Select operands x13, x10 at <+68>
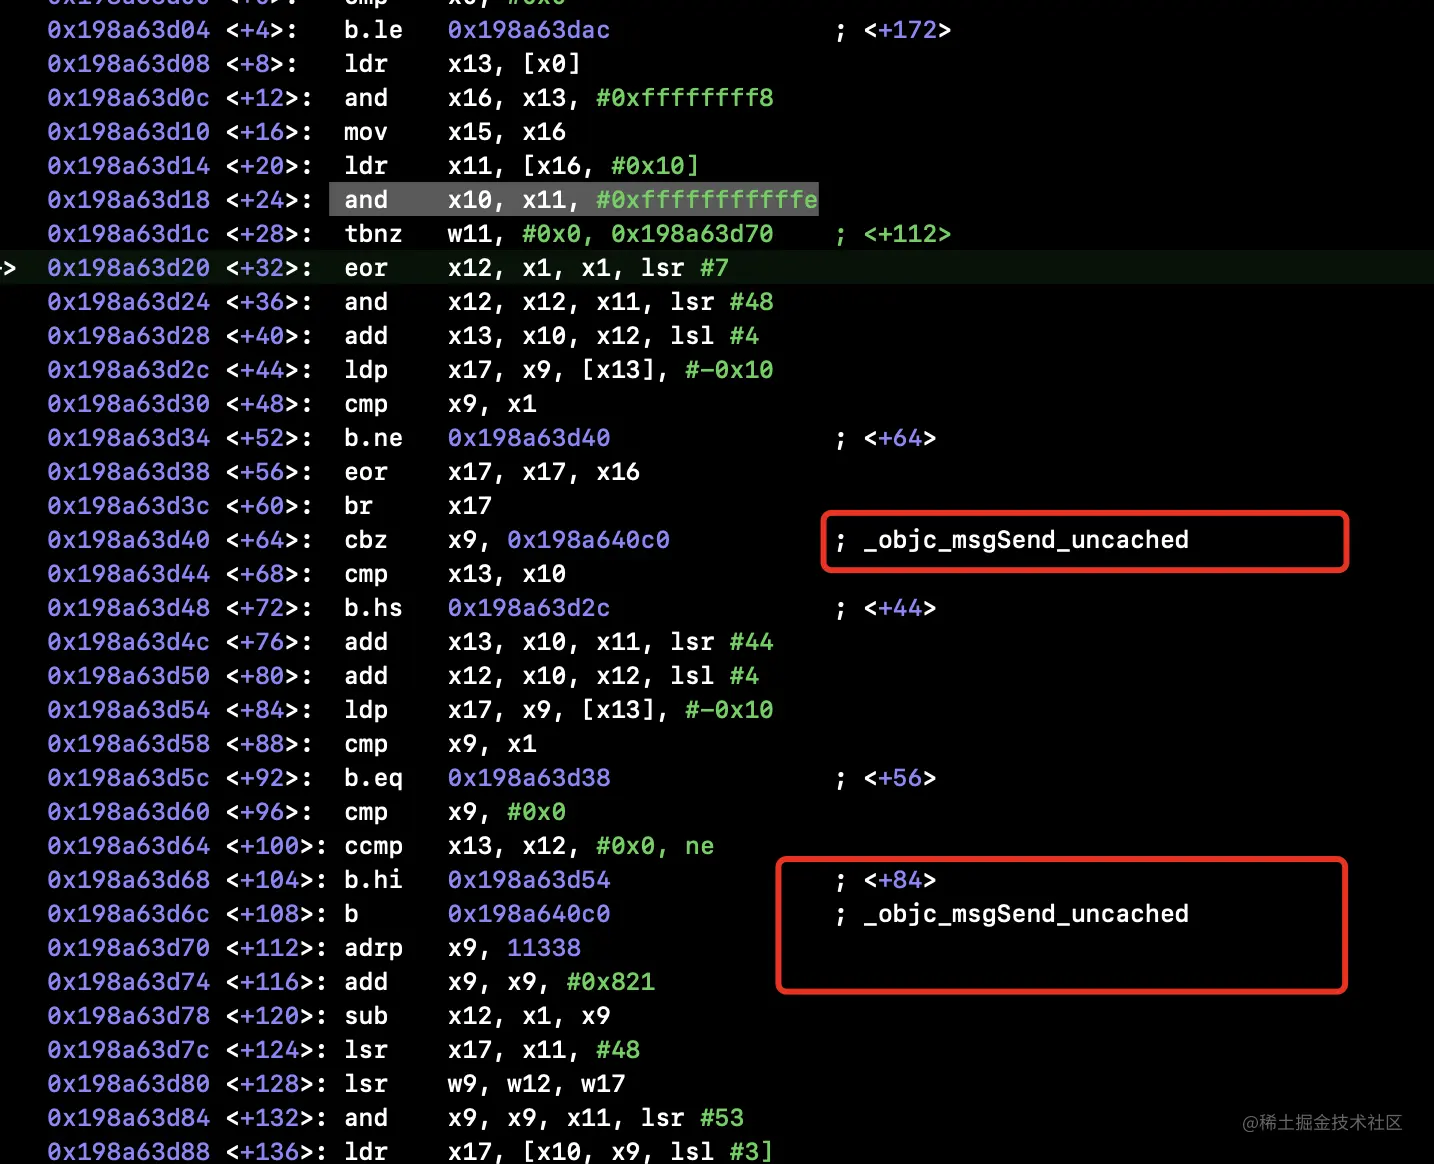This screenshot has width=1434, height=1164. pos(506,574)
